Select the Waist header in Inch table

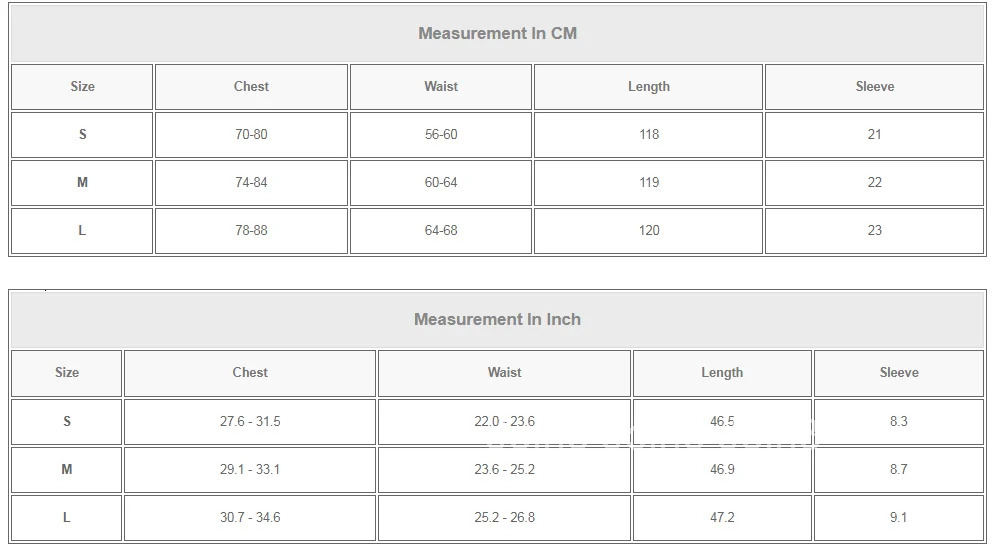504,372
